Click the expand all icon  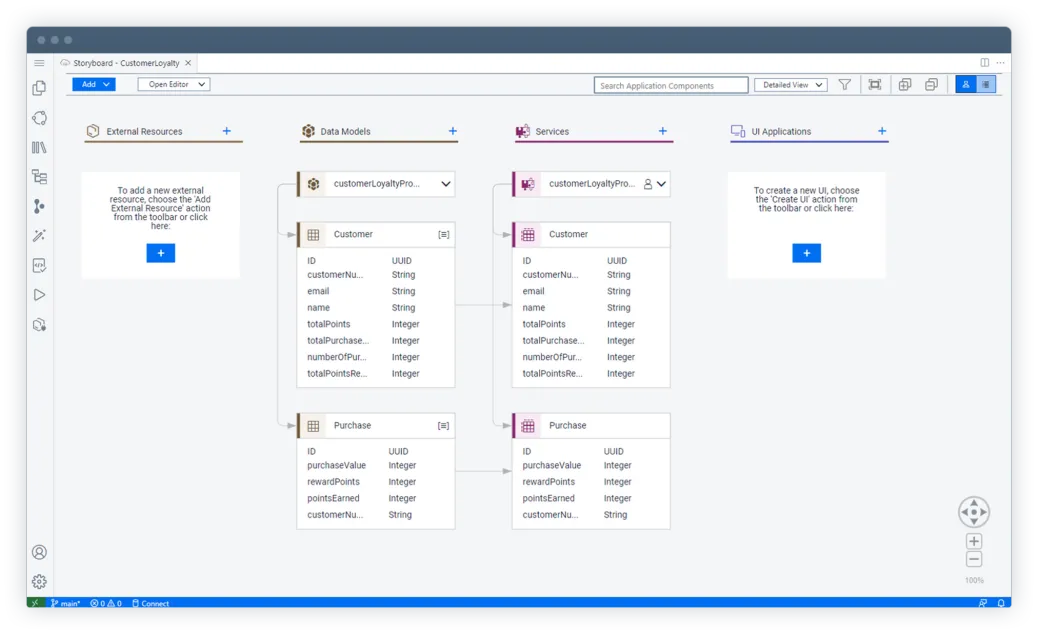(905, 85)
